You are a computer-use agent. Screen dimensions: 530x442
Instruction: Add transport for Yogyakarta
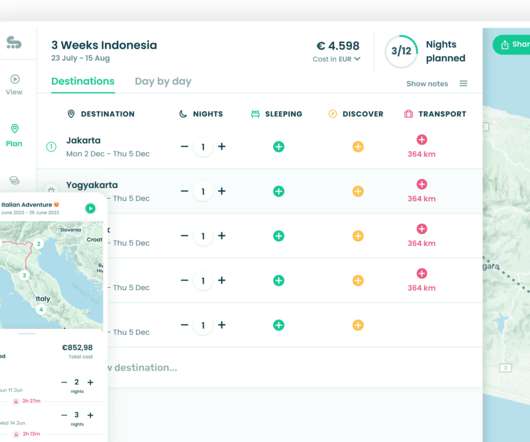pos(421,184)
